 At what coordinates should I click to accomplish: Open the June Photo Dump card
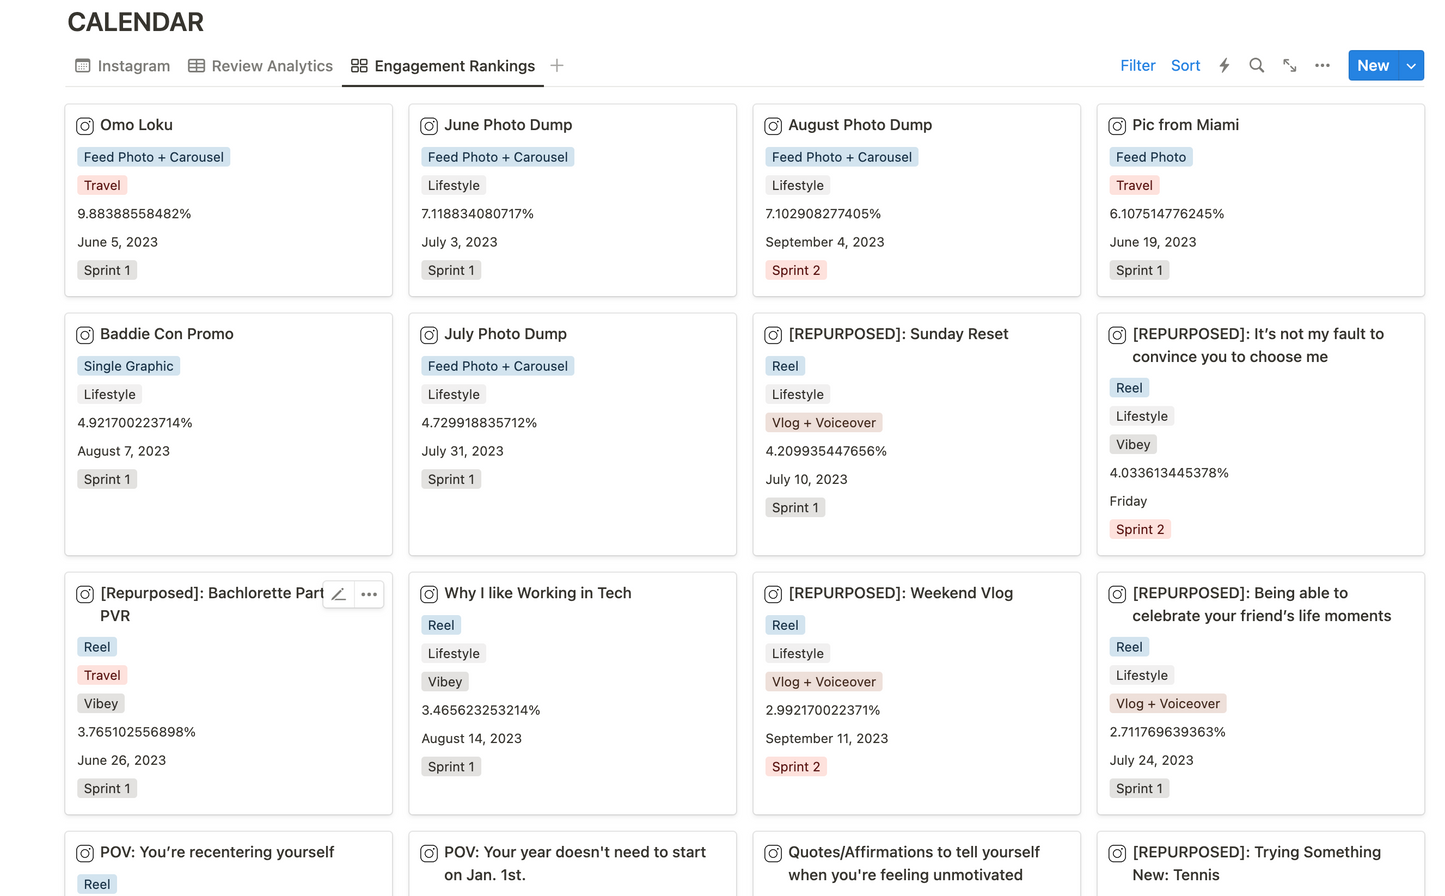(x=508, y=125)
